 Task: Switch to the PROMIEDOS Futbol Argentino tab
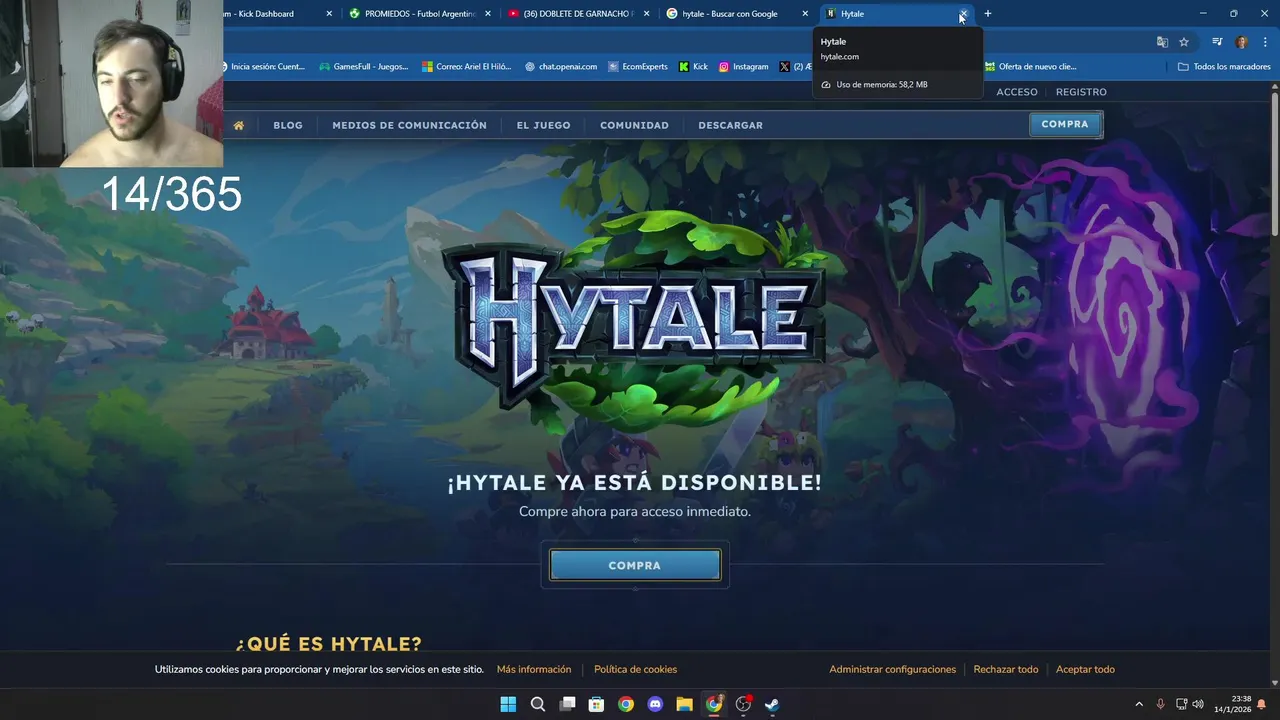click(x=419, y=14)
